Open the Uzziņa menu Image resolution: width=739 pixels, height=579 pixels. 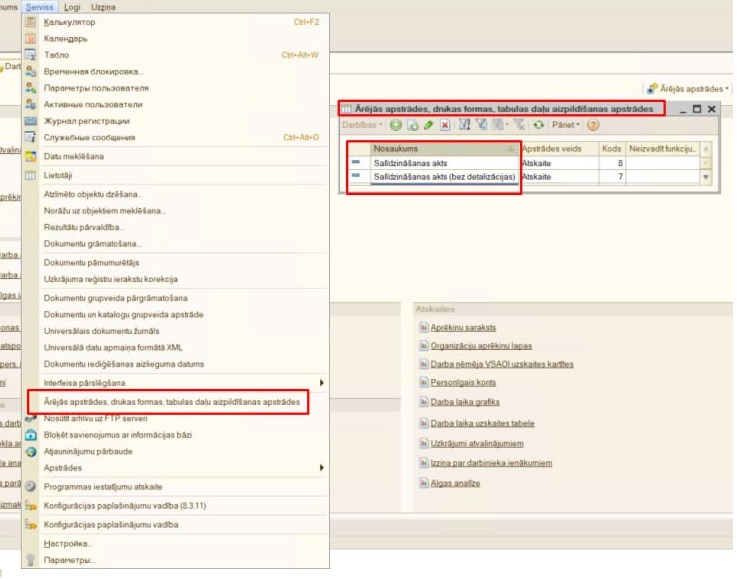click(x=103, y=7)
